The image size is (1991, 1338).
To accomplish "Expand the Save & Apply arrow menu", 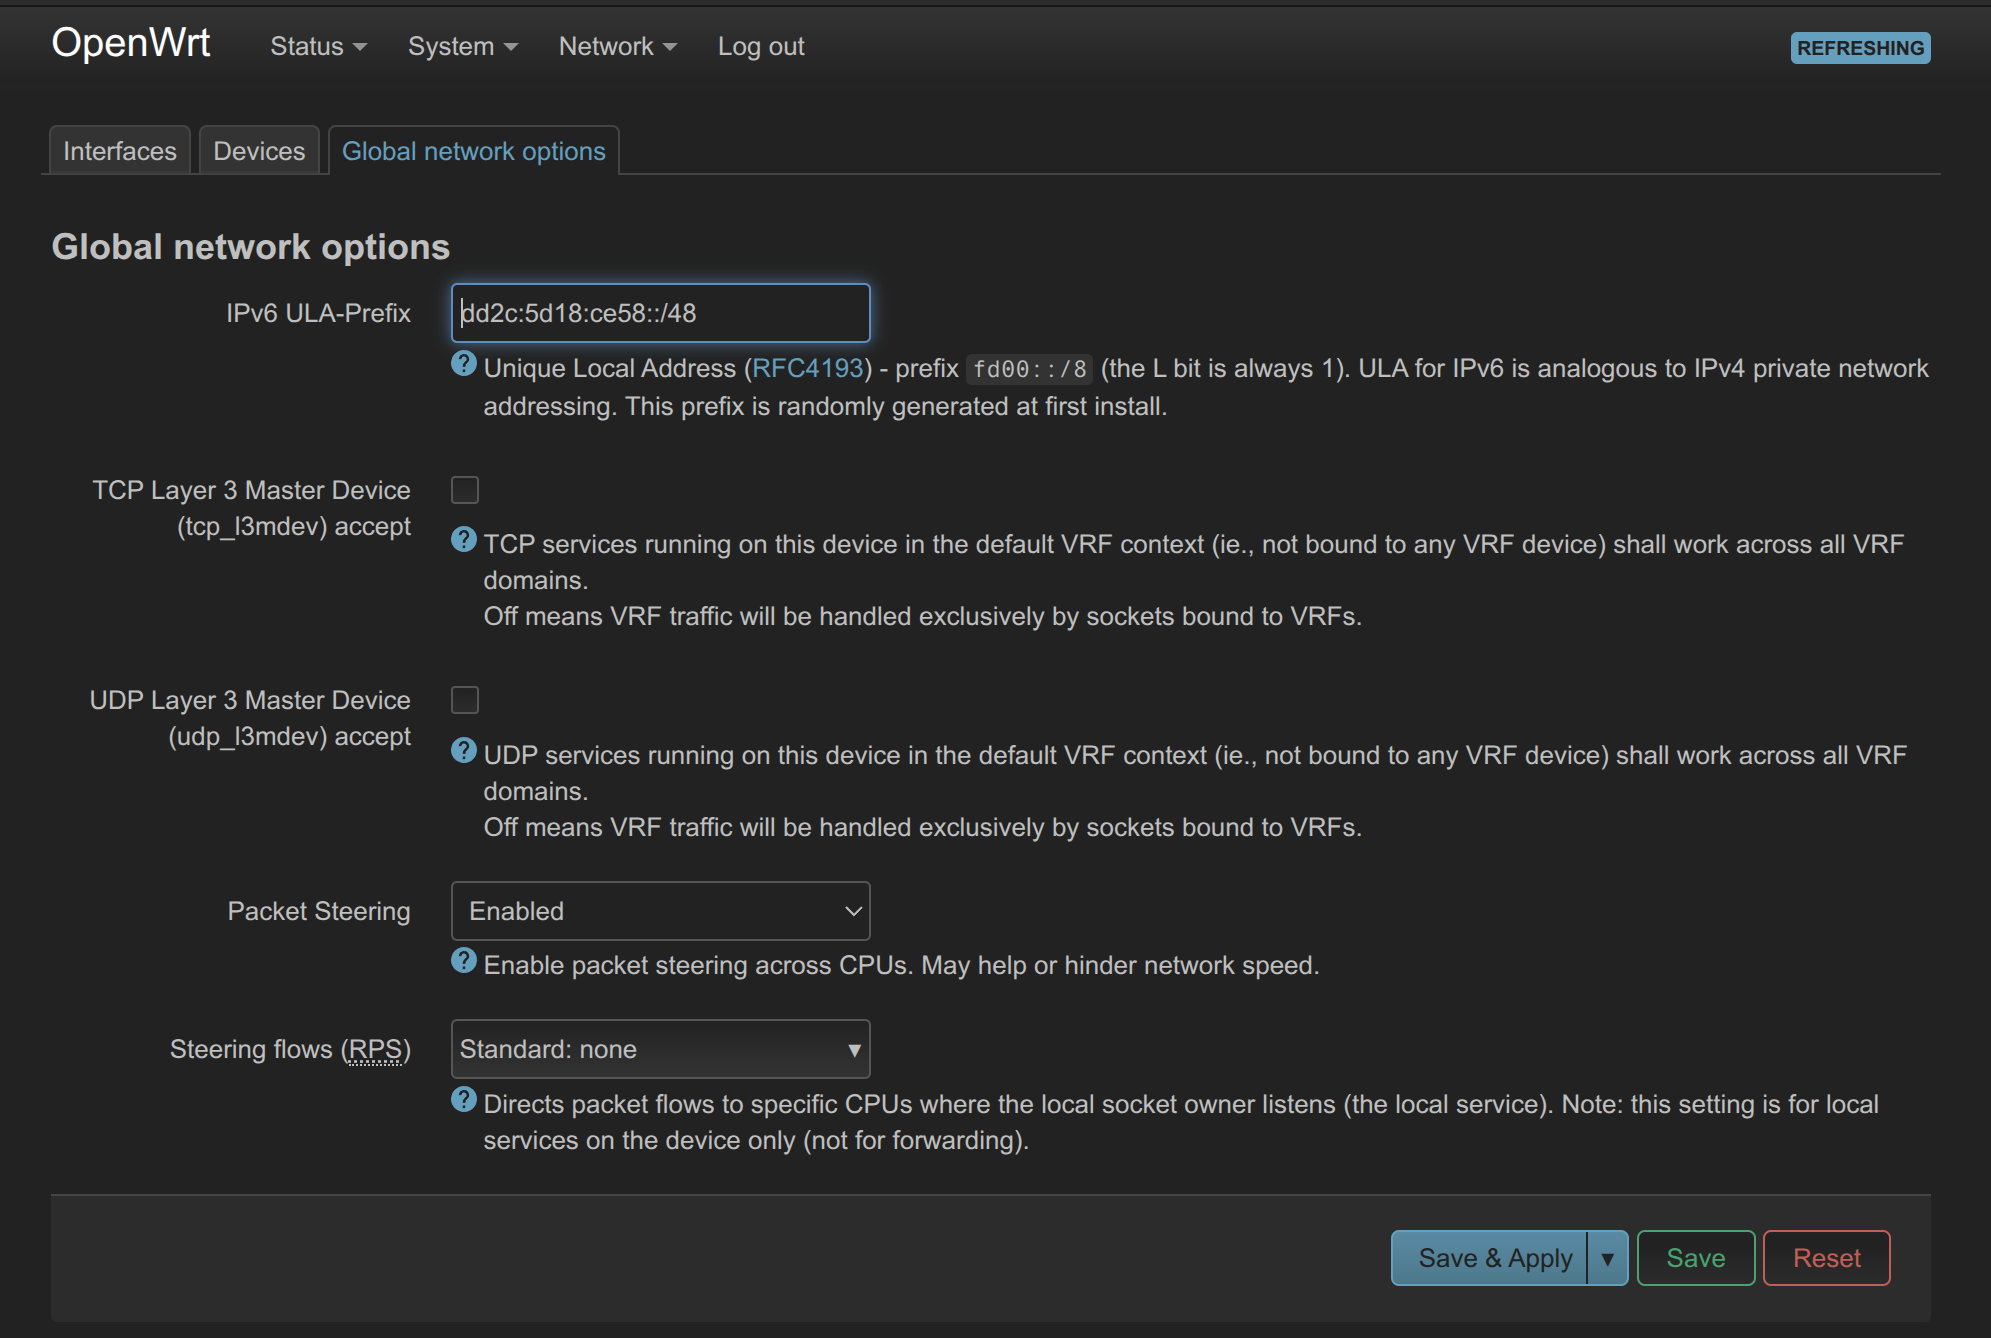I will [x=1607, y=1258].
